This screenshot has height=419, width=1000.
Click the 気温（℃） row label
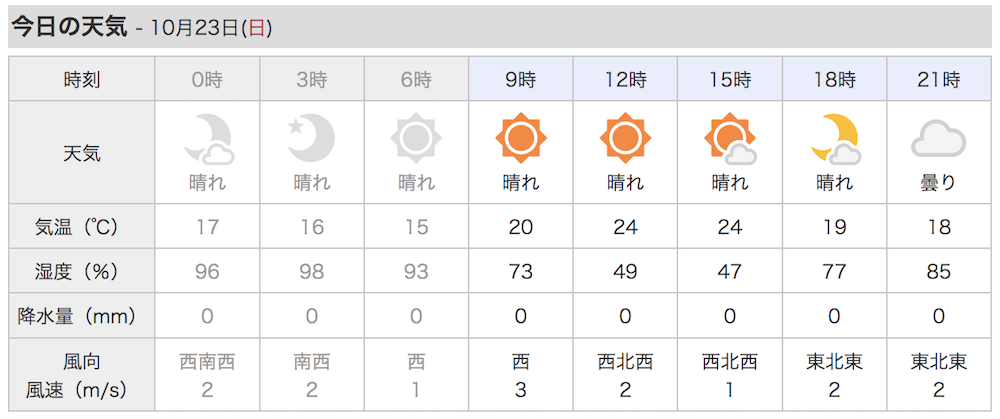pos(77,227)
